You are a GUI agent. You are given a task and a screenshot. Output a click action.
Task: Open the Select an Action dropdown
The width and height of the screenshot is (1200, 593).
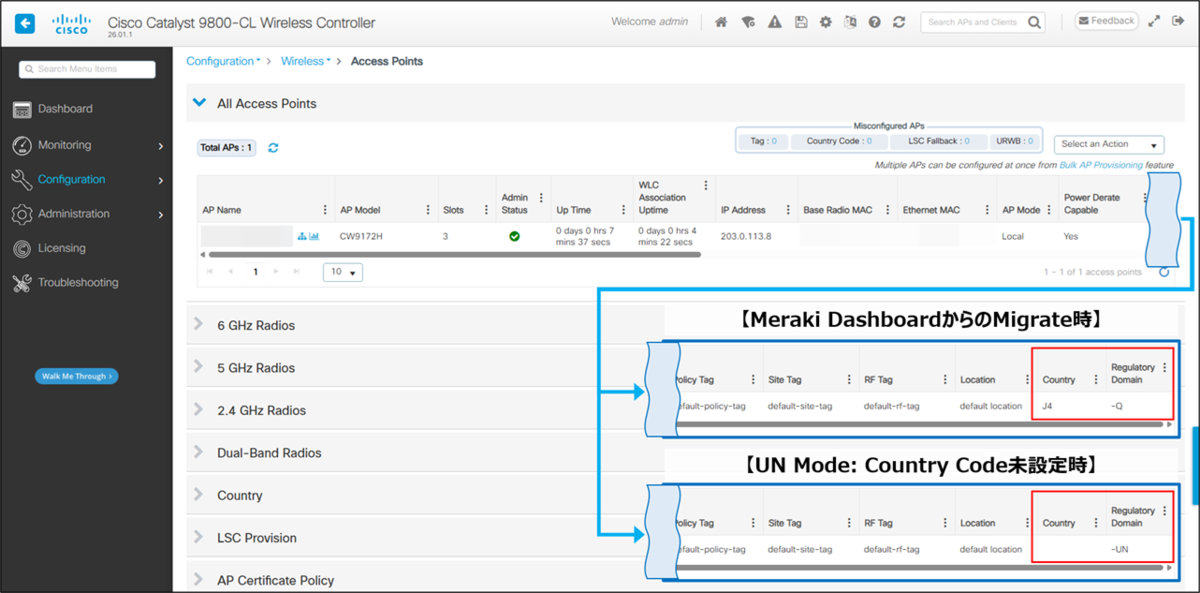click(1109, 144)
